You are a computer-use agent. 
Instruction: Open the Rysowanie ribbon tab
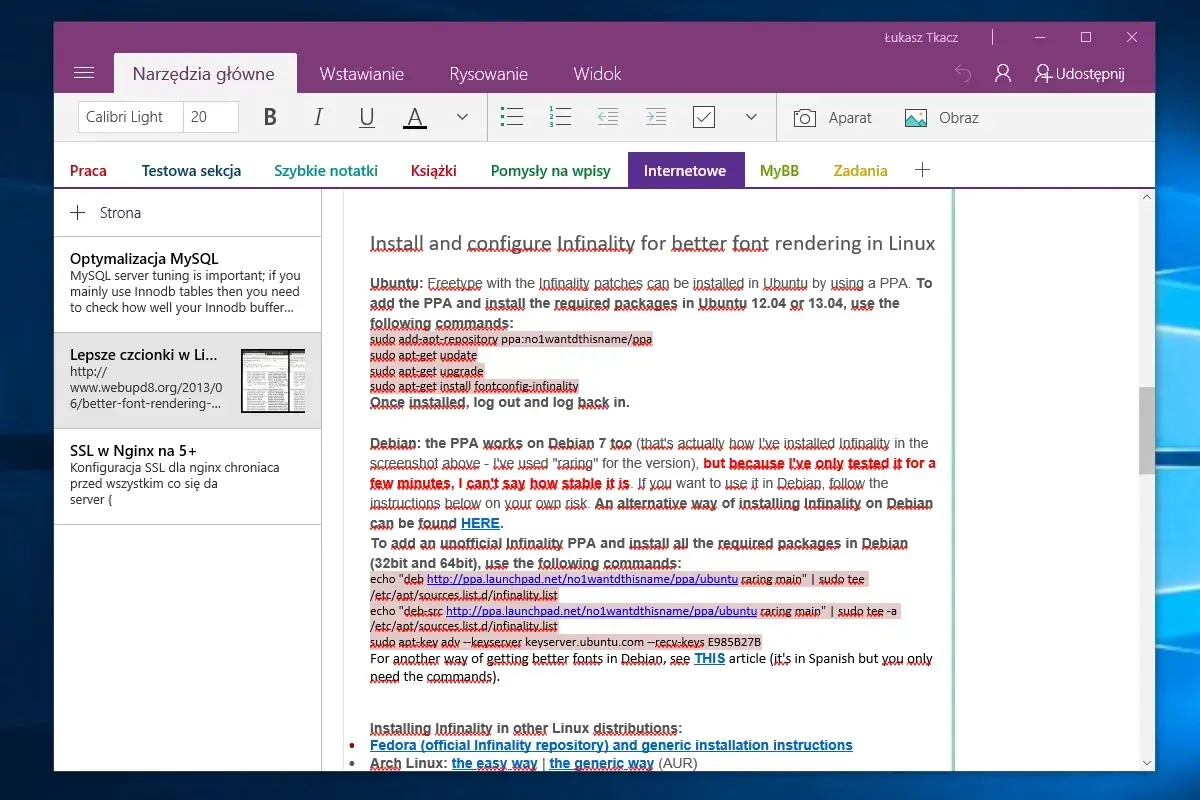489,73
